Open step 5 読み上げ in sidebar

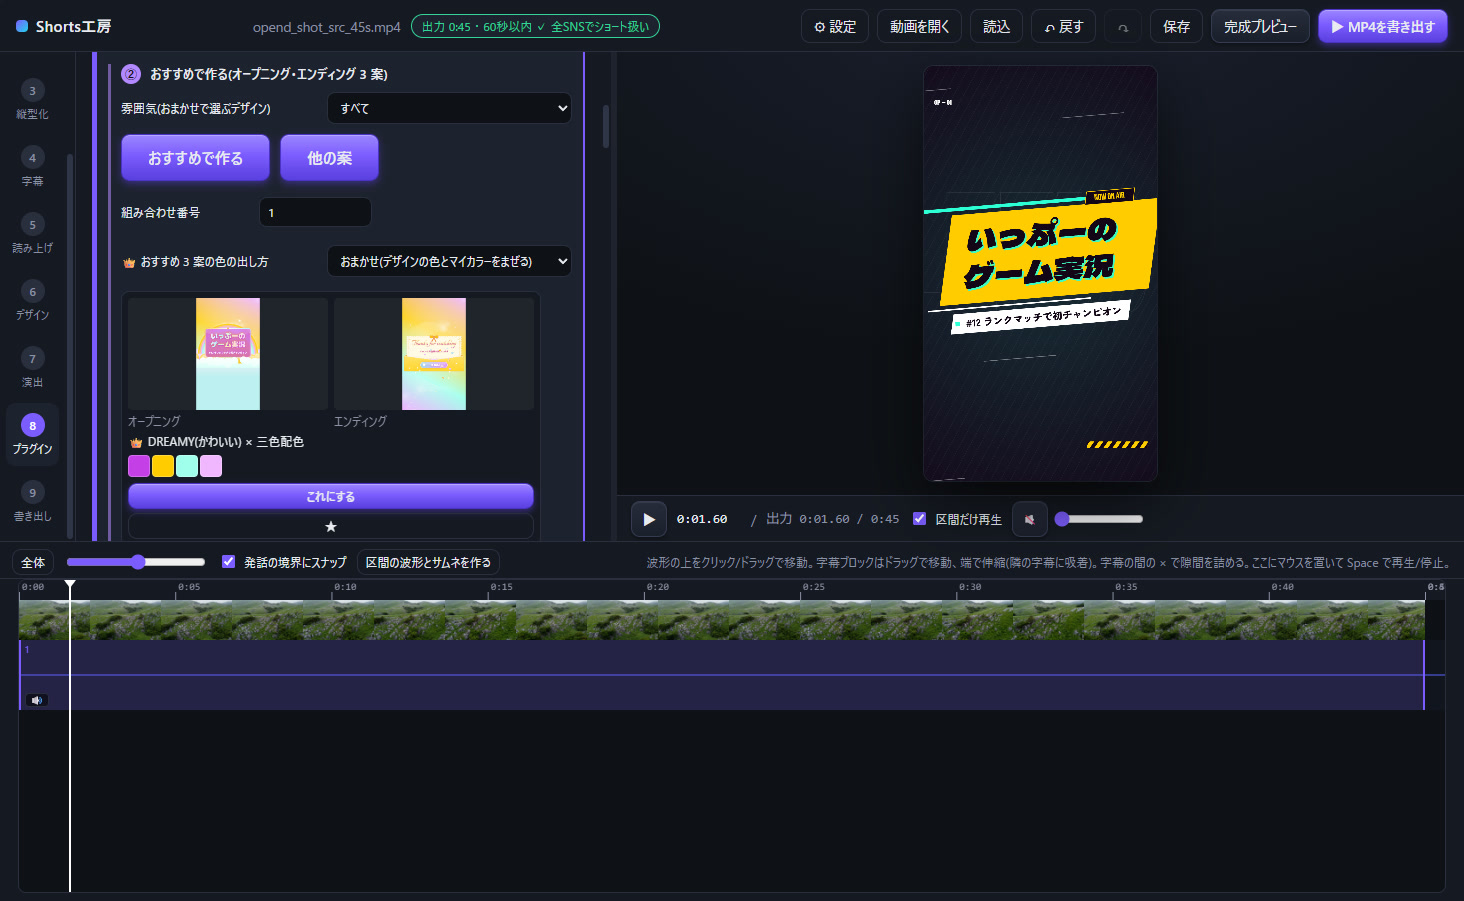pyautogui.click(x=32, y=234)
